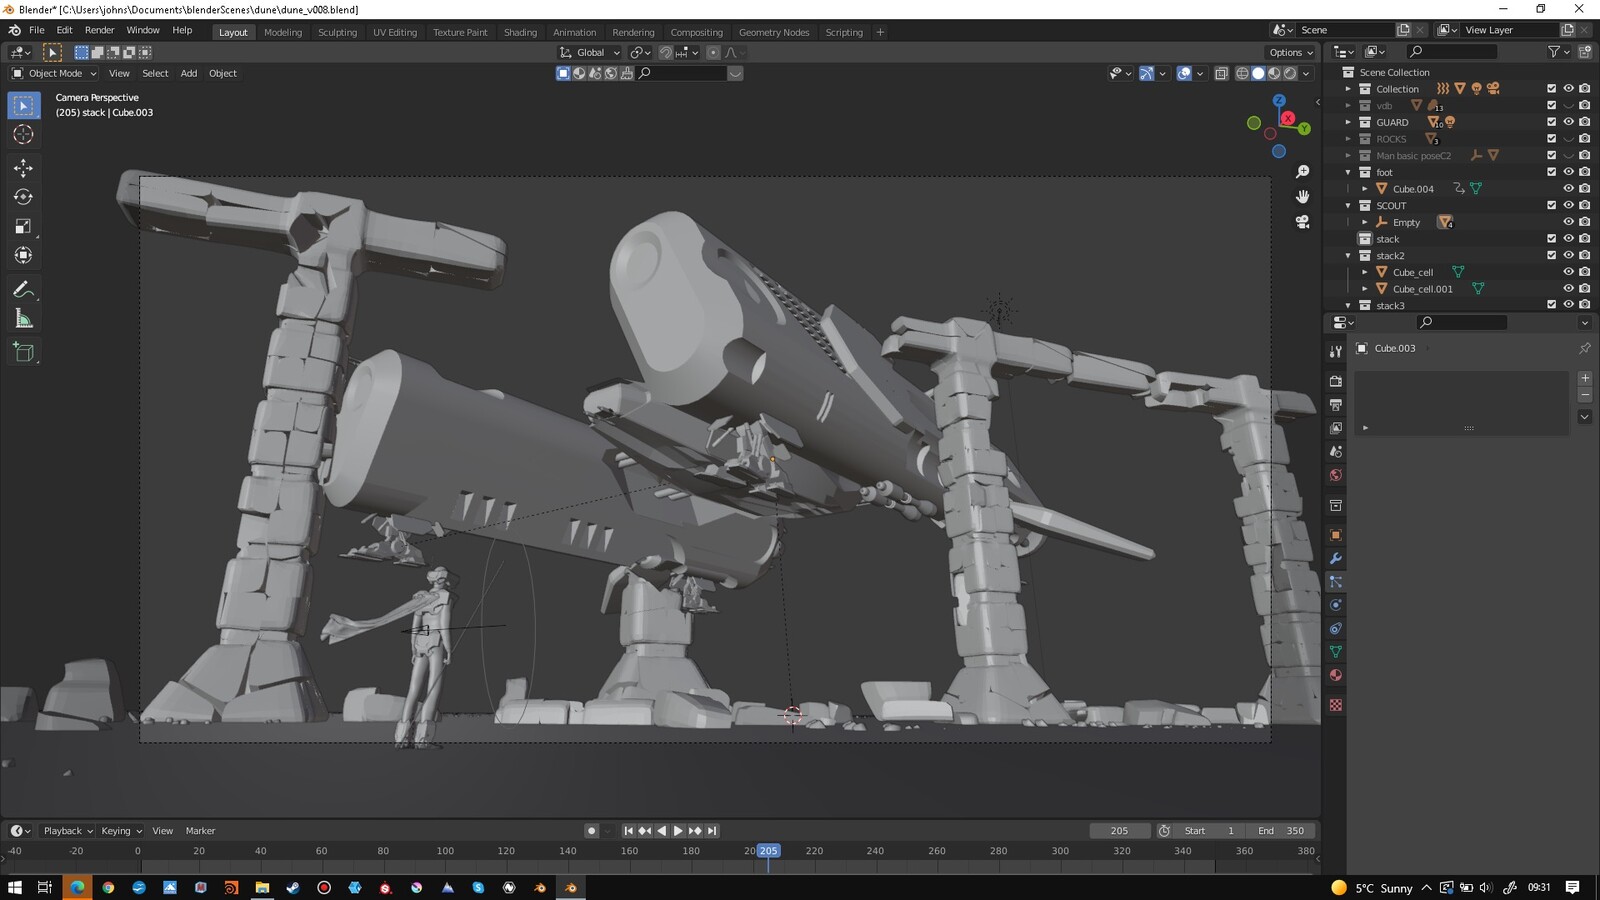
Task: Toggle snapping magnet in the header
Action: point(666,52)
